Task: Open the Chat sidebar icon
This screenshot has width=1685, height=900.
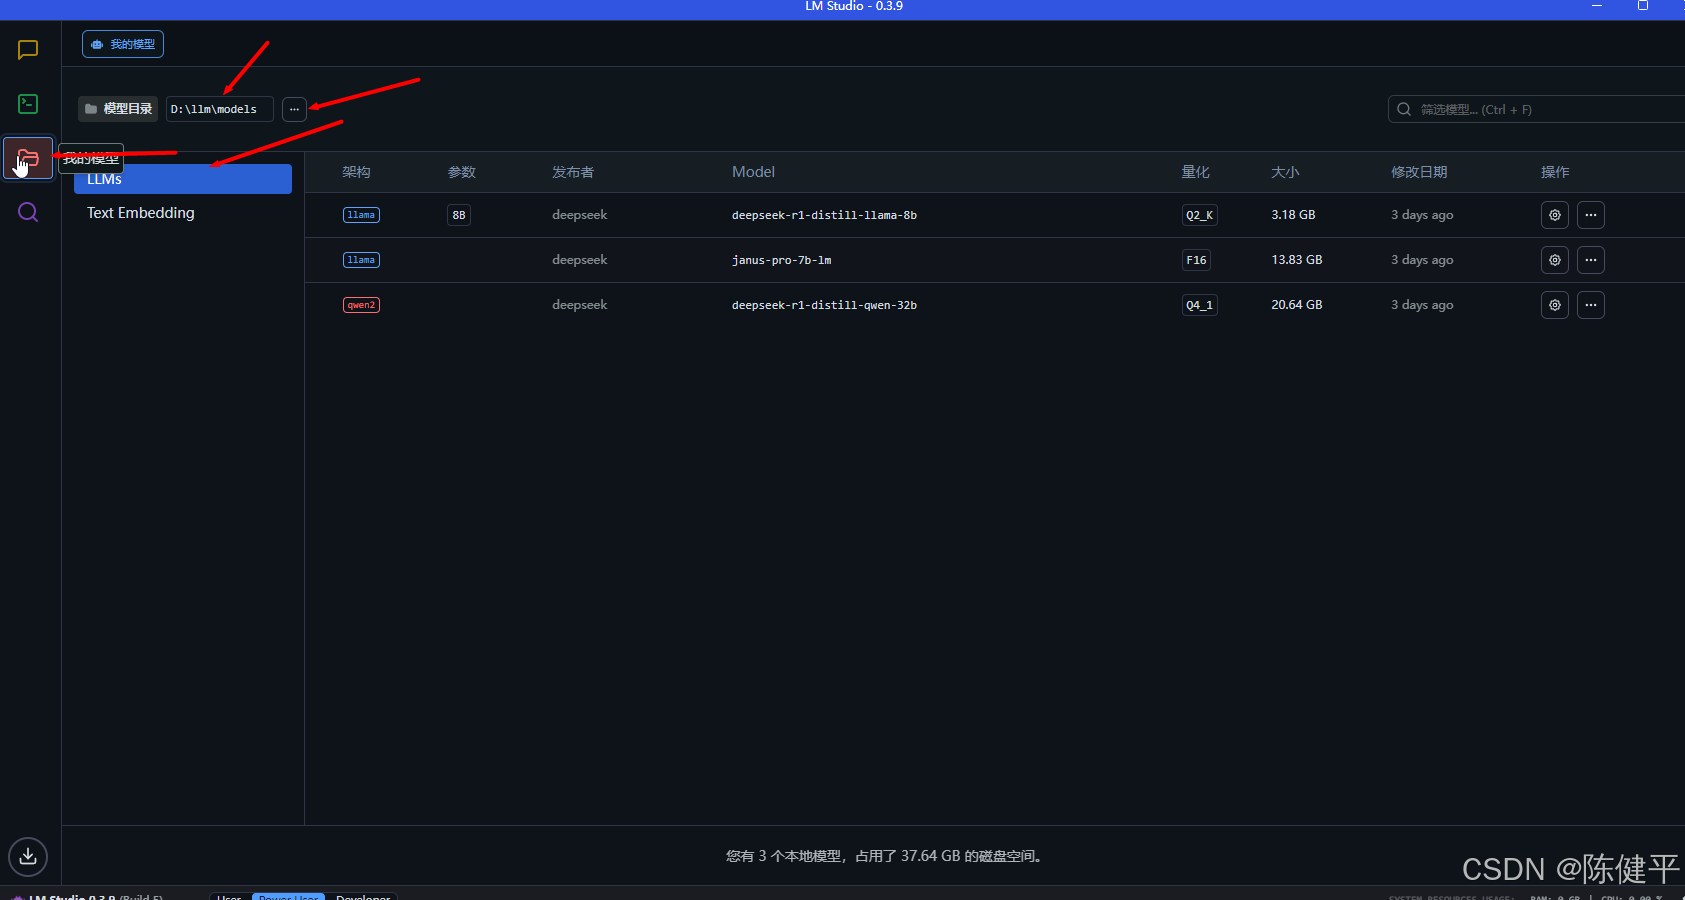Action: tap(28, 49)
